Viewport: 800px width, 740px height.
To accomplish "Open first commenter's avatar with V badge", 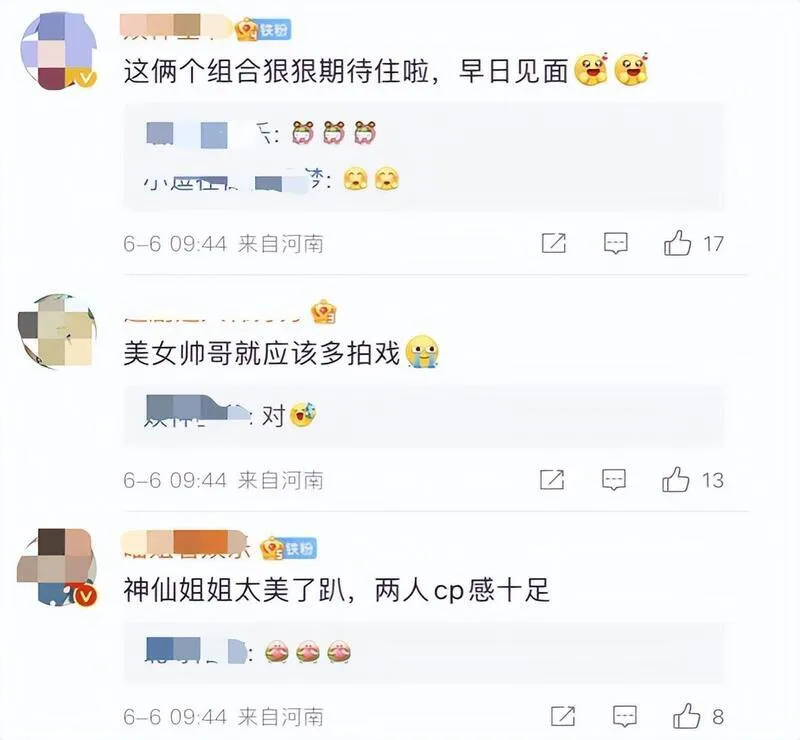I will 59,51.
